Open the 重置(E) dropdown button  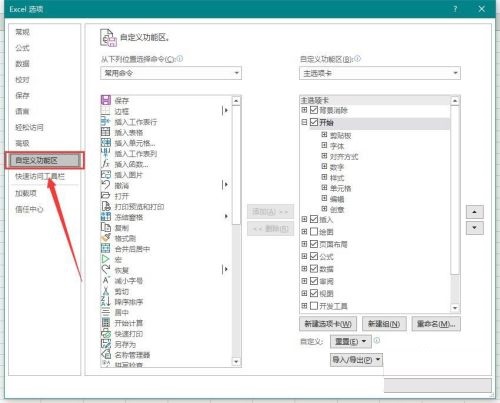(350, 341)
